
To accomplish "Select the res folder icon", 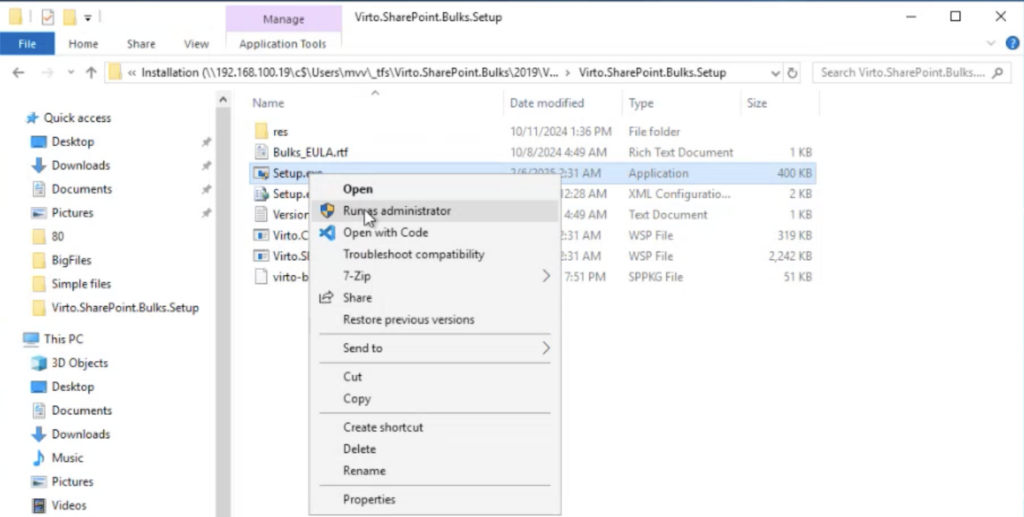I will coord(261,131).
